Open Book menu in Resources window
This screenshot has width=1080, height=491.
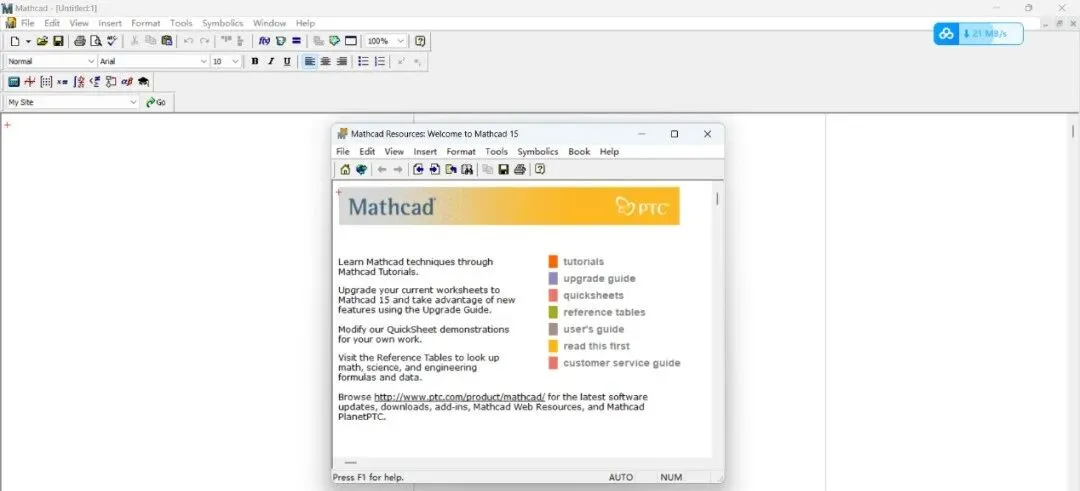(x=579, y=152)
